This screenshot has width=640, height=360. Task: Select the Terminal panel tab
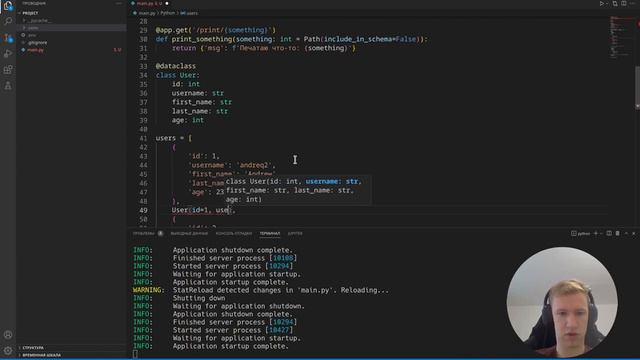pos(270,233)
